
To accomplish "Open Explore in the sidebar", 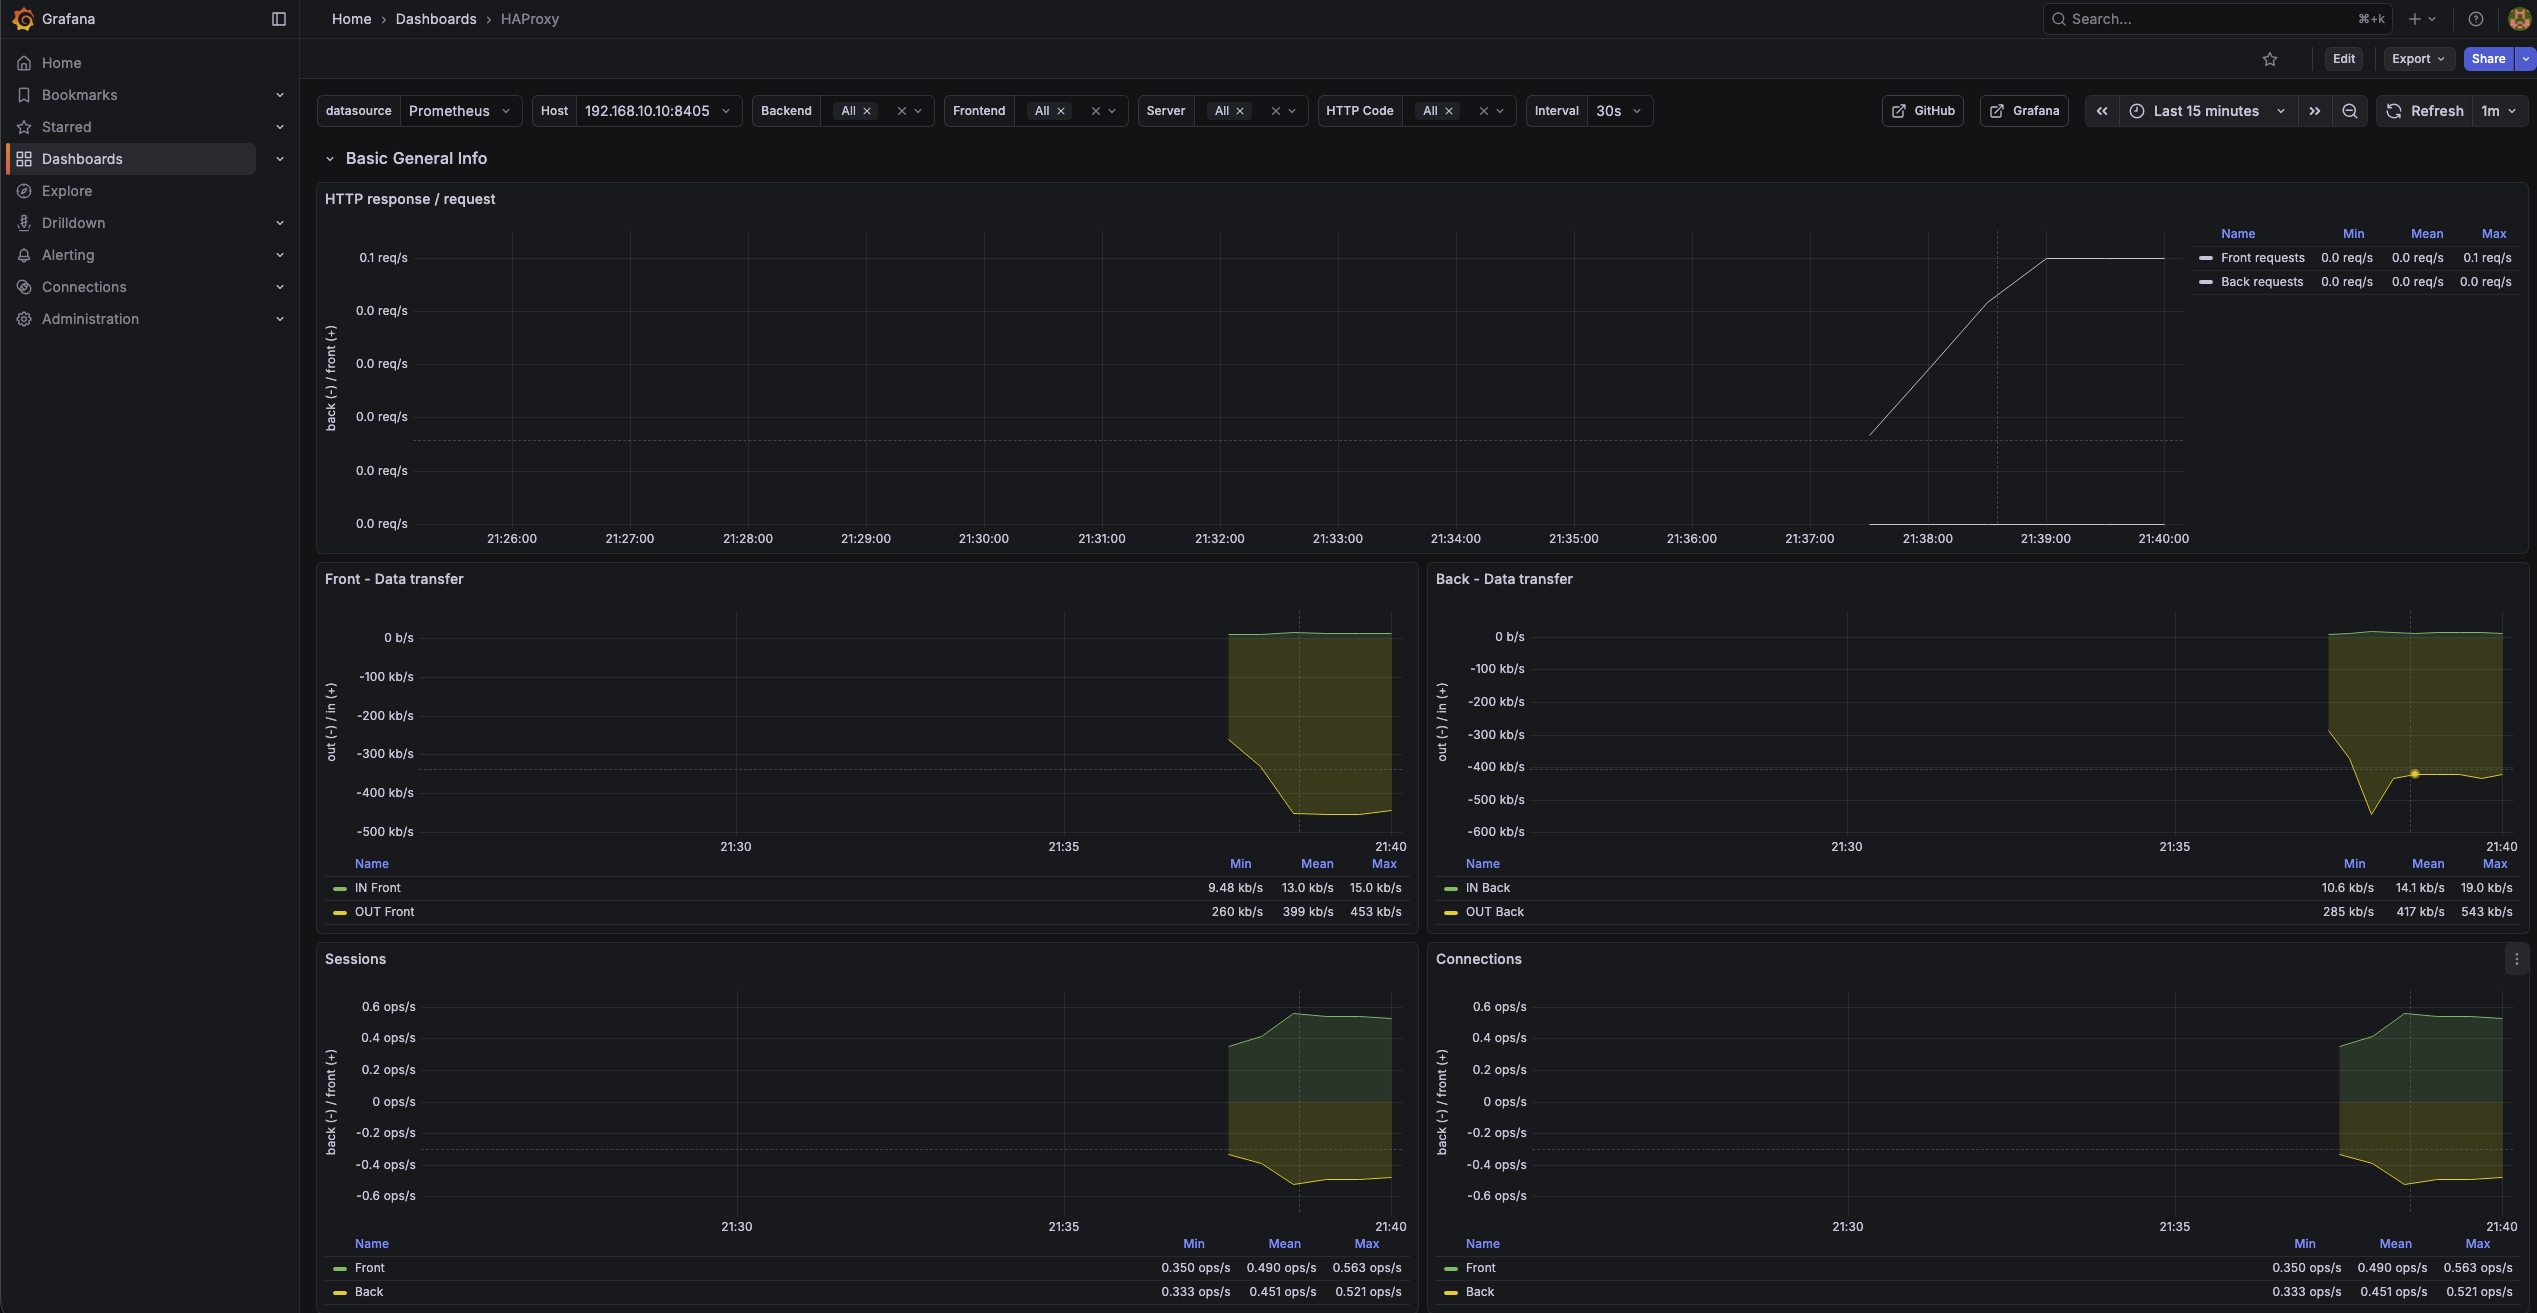I will click(67, 191).
